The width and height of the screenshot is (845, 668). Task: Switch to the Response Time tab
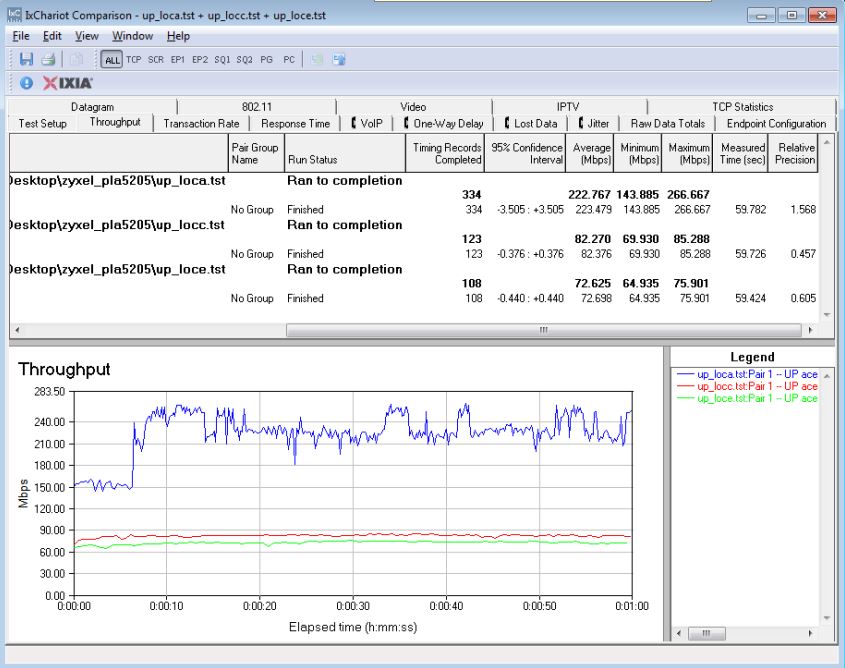click(x=295, y=123)
